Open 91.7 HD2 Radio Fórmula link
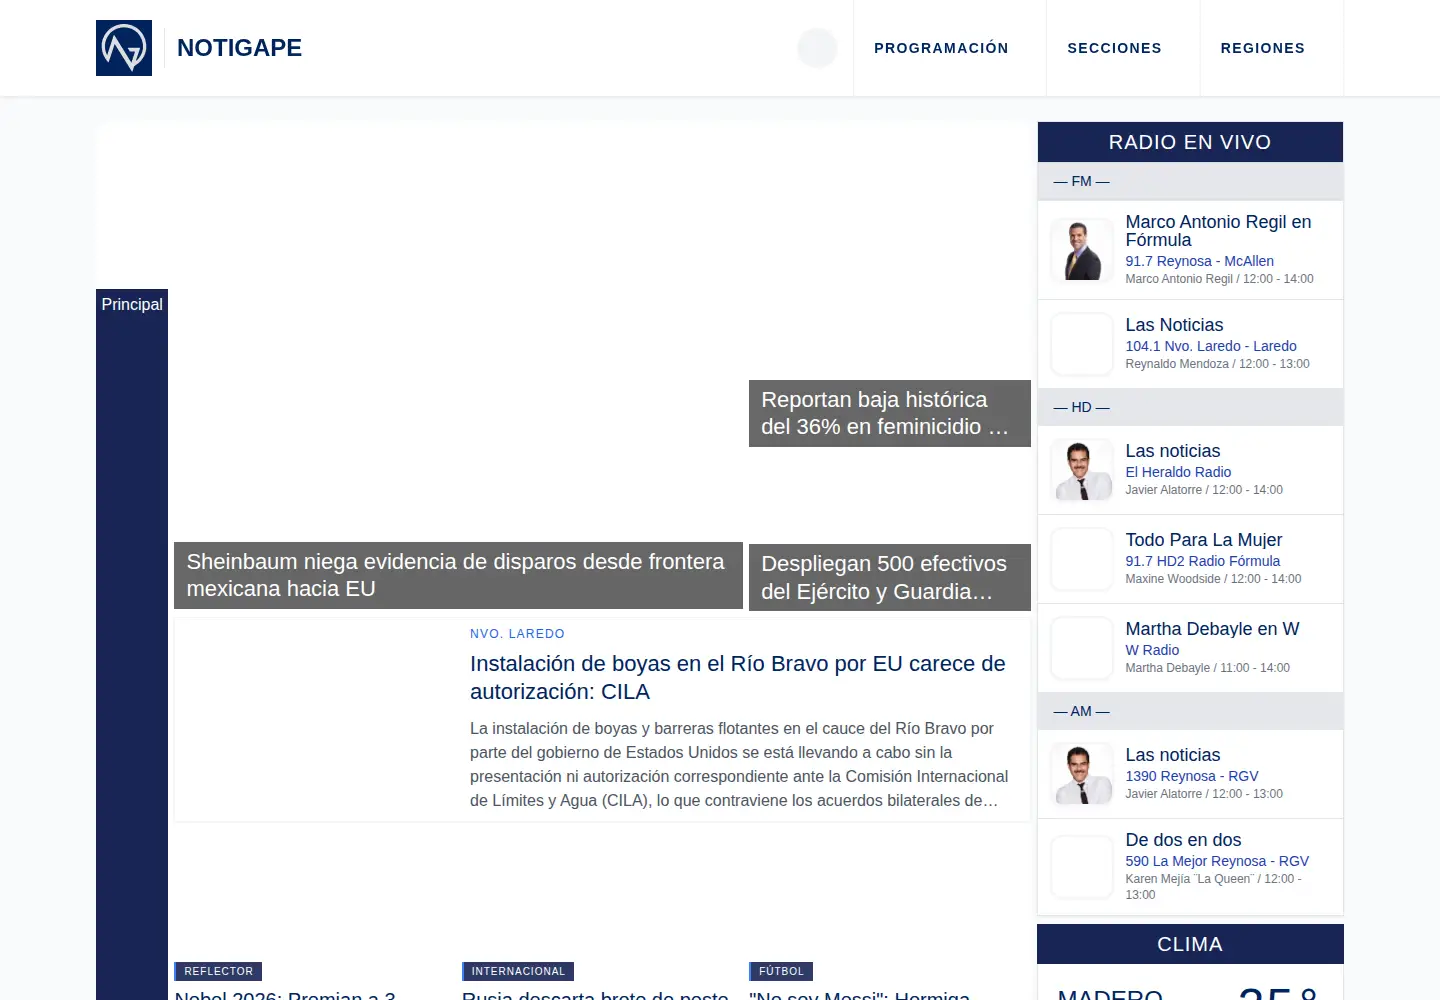 point(1202,561)
